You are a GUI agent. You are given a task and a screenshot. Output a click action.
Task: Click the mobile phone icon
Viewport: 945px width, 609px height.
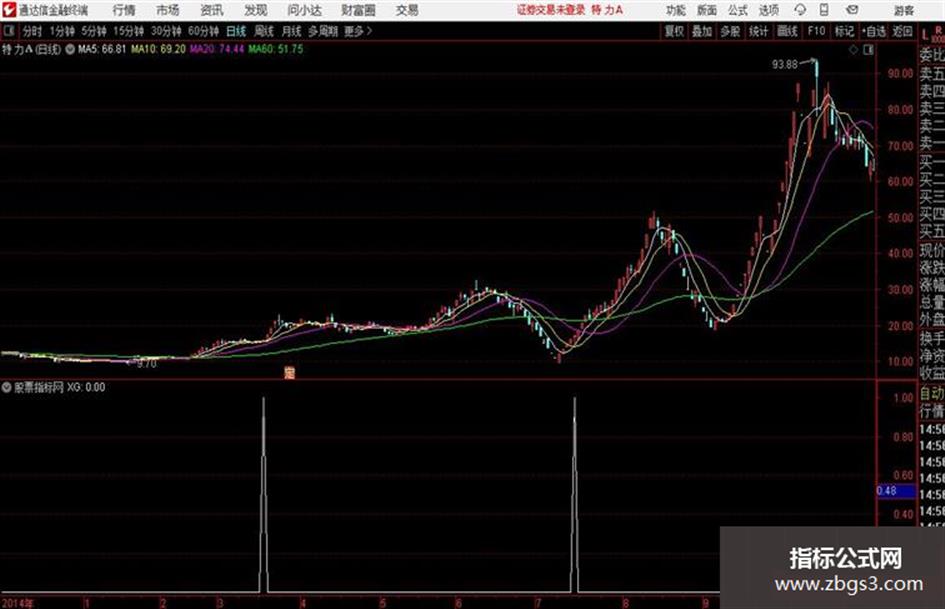coord(824,10)
